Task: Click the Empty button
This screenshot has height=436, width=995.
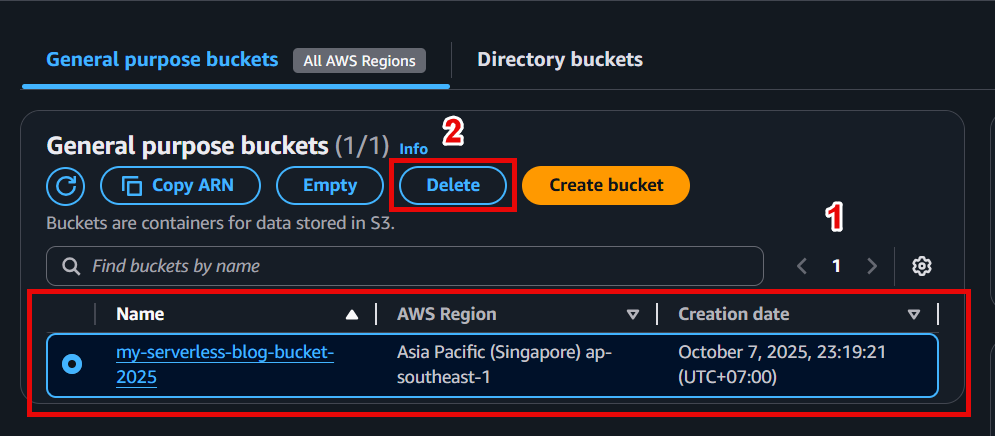Action: coord(330,185)
